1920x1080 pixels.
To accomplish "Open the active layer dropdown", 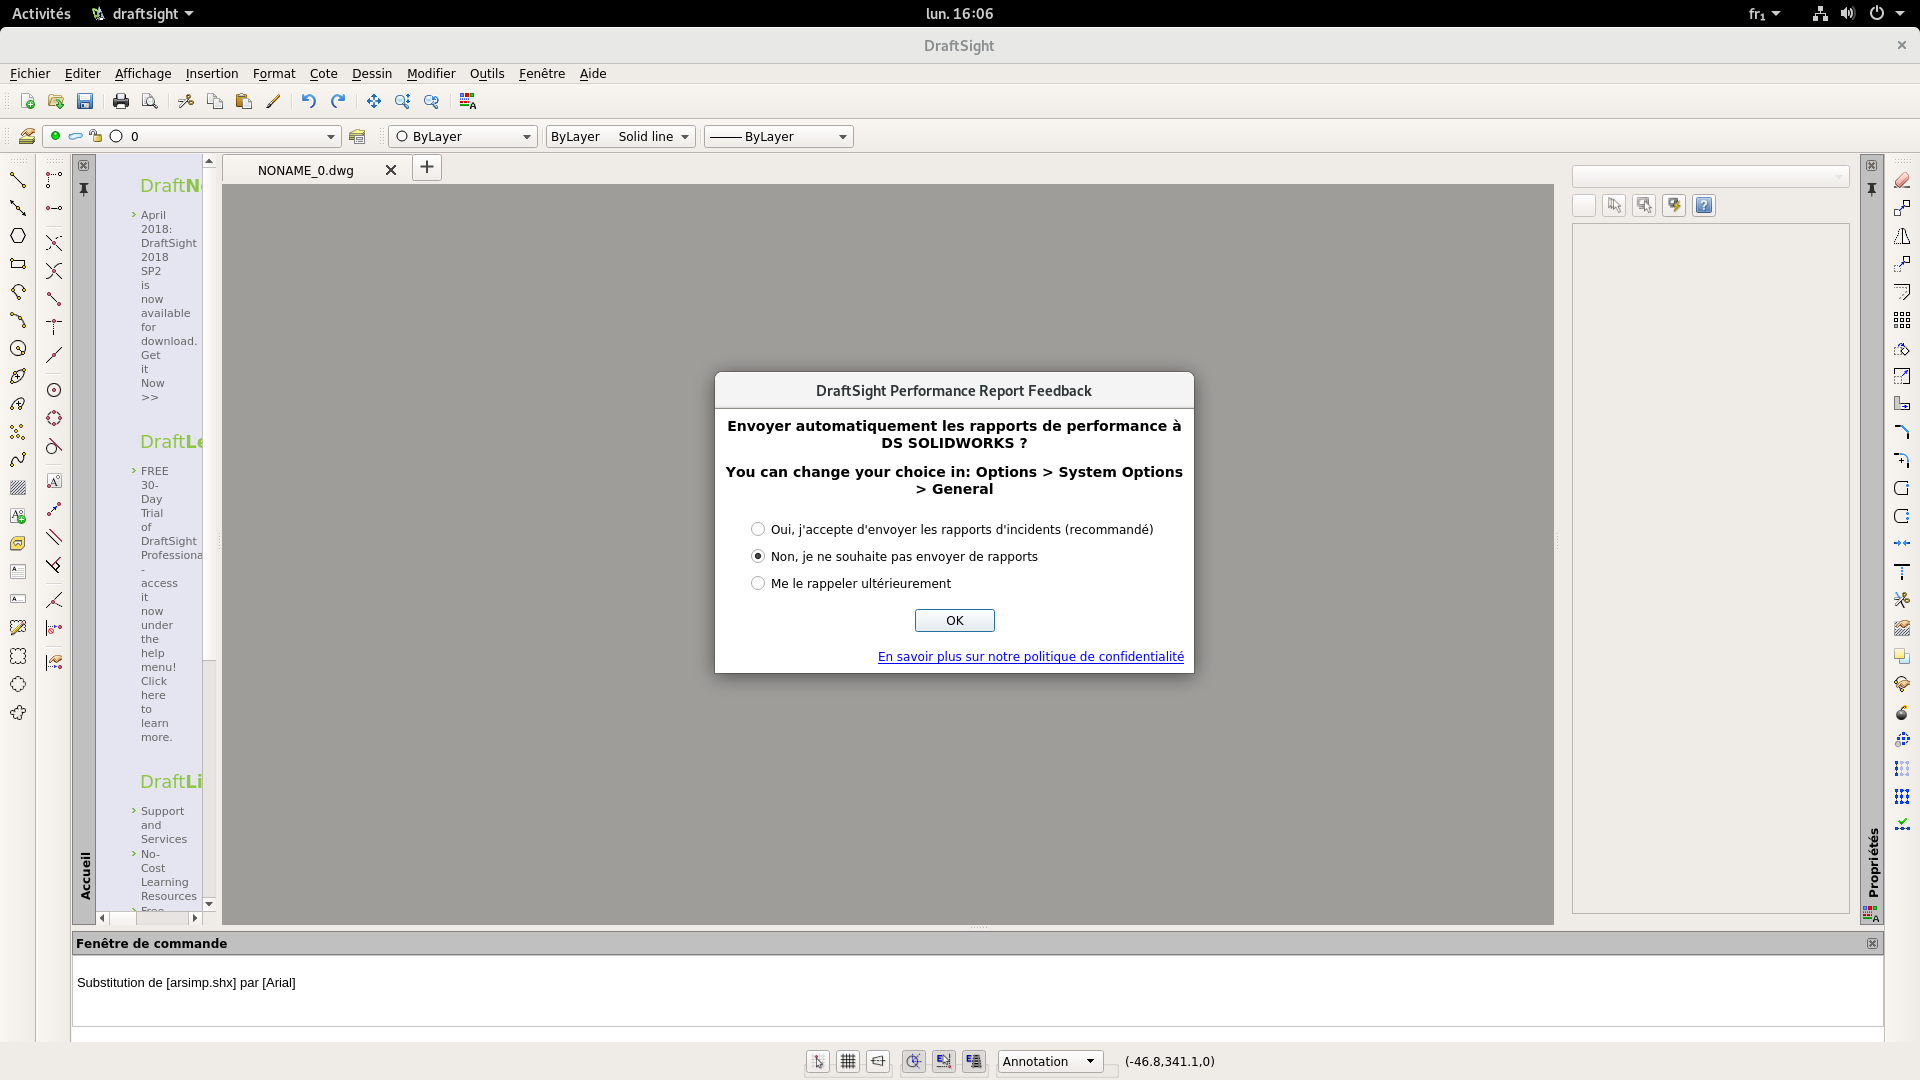I will coord(329,136).
